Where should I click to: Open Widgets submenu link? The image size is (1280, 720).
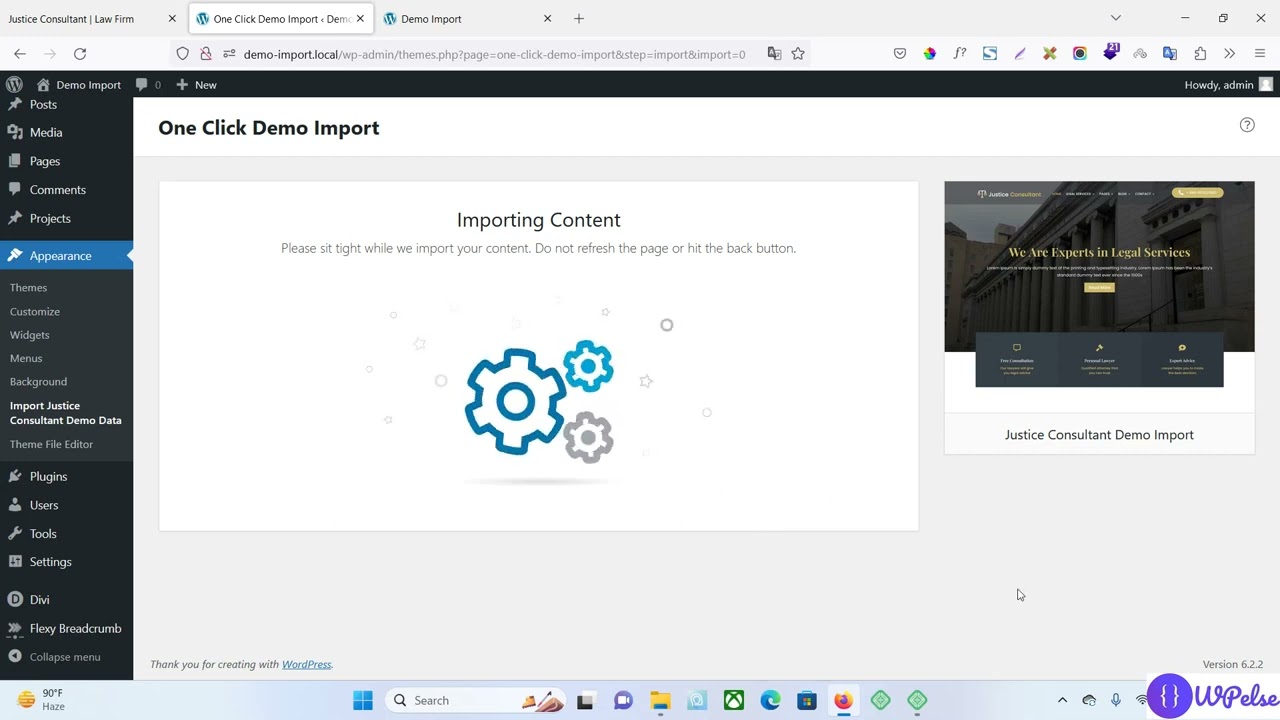pyautogui.click(x=29, y=335)
